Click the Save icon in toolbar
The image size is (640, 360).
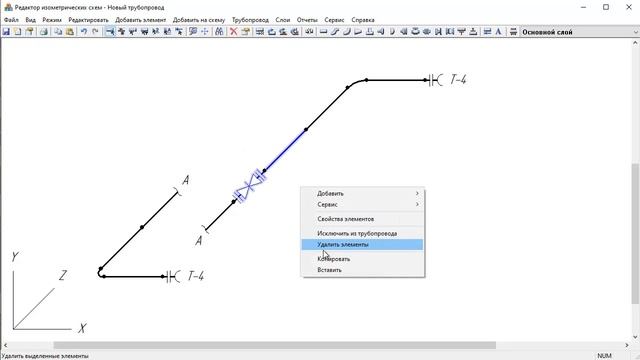coord(6,31)
